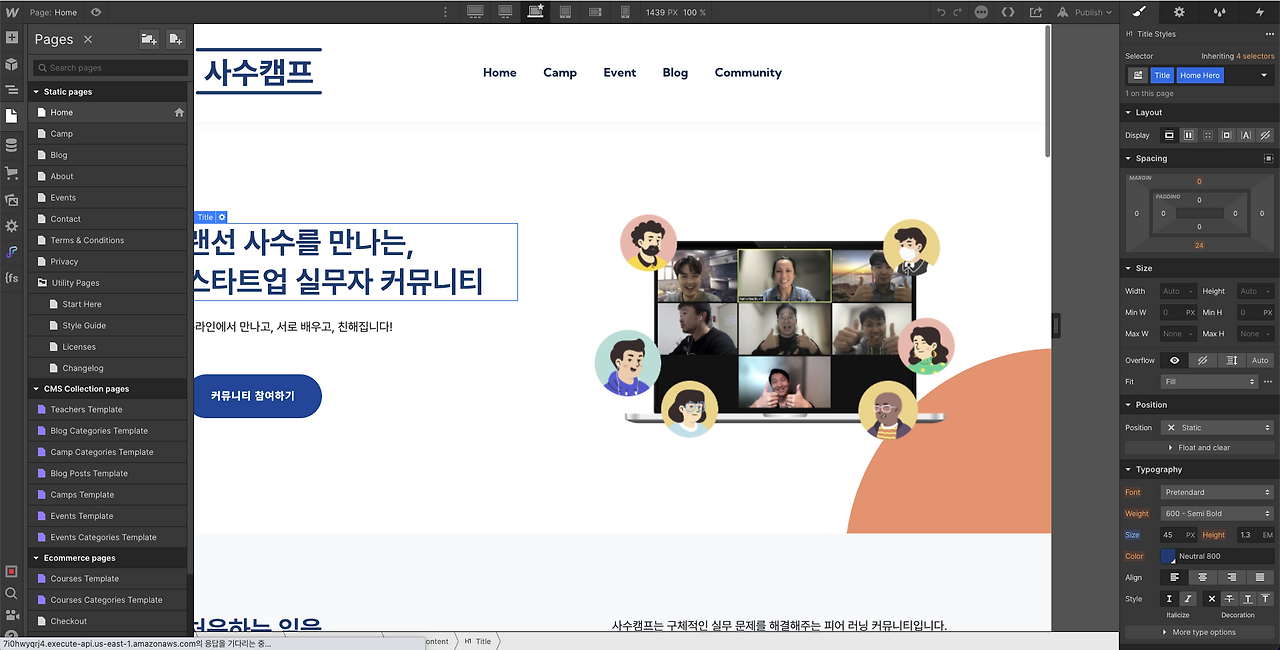
Task: Open the Assets image panel
Action: click(12, 199)
